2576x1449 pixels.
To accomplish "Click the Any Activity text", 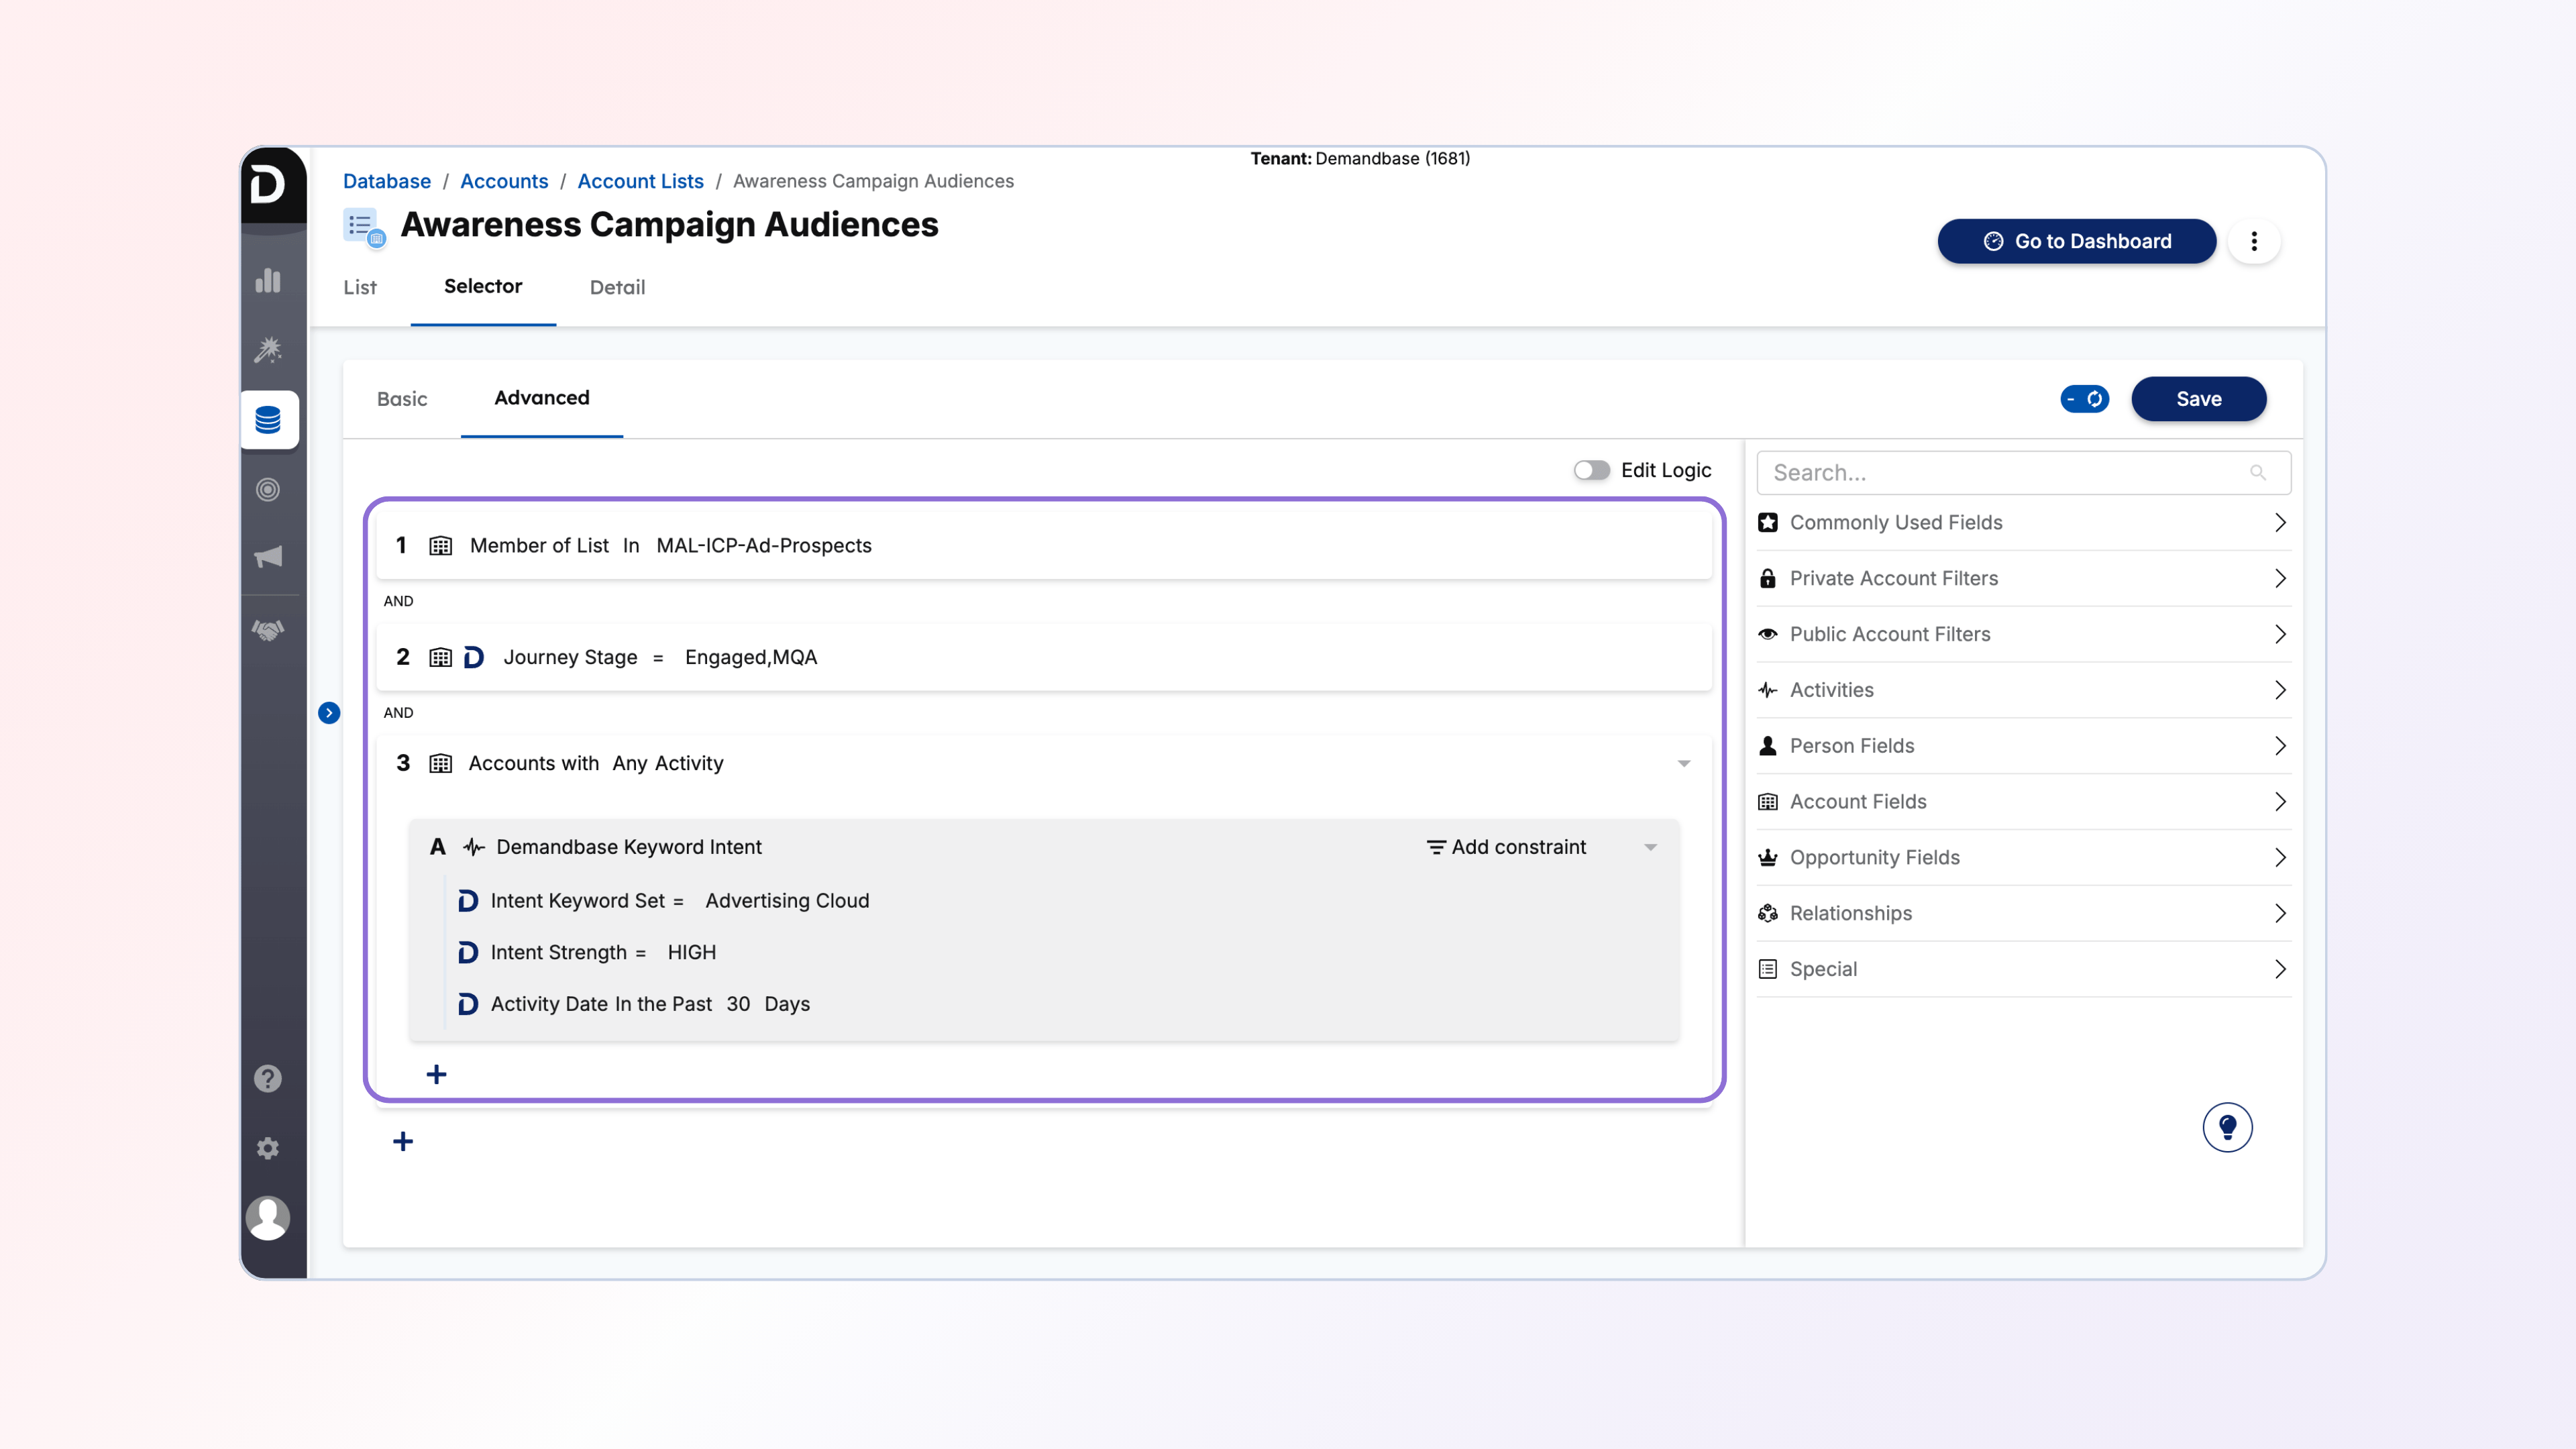I will [668, 764].
